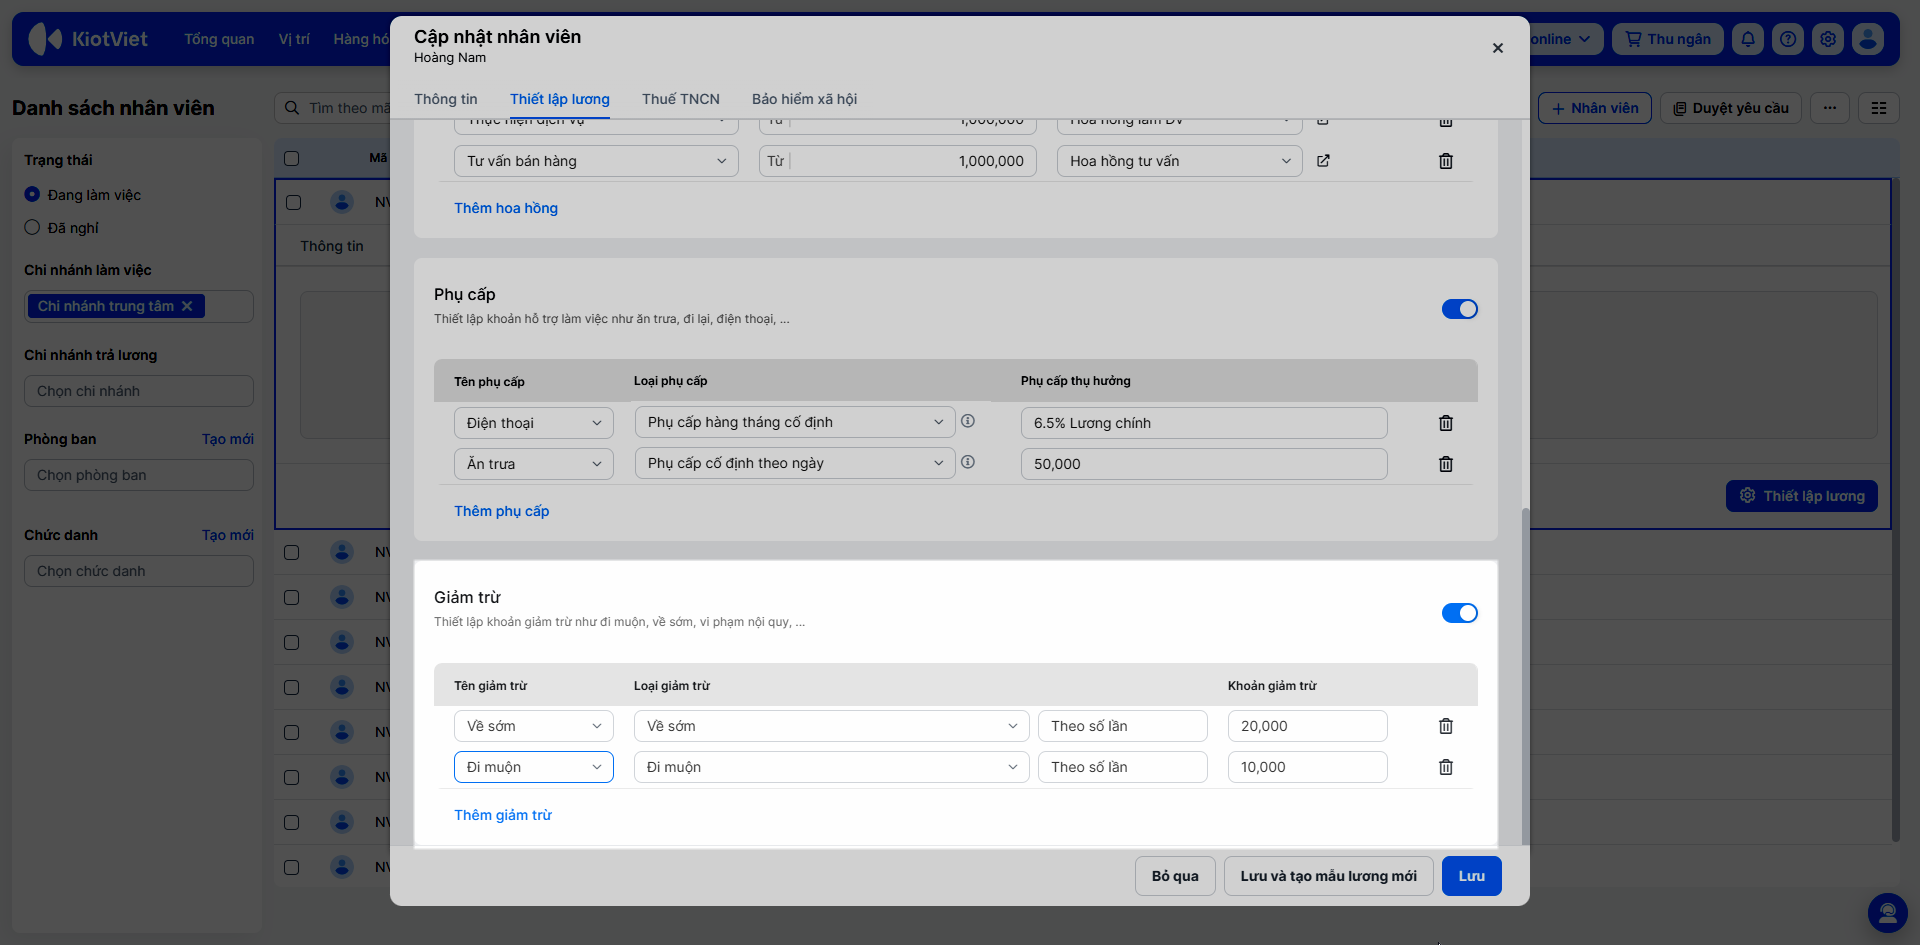Click the Duyệt yêu cầu button

pos(1731,108)
